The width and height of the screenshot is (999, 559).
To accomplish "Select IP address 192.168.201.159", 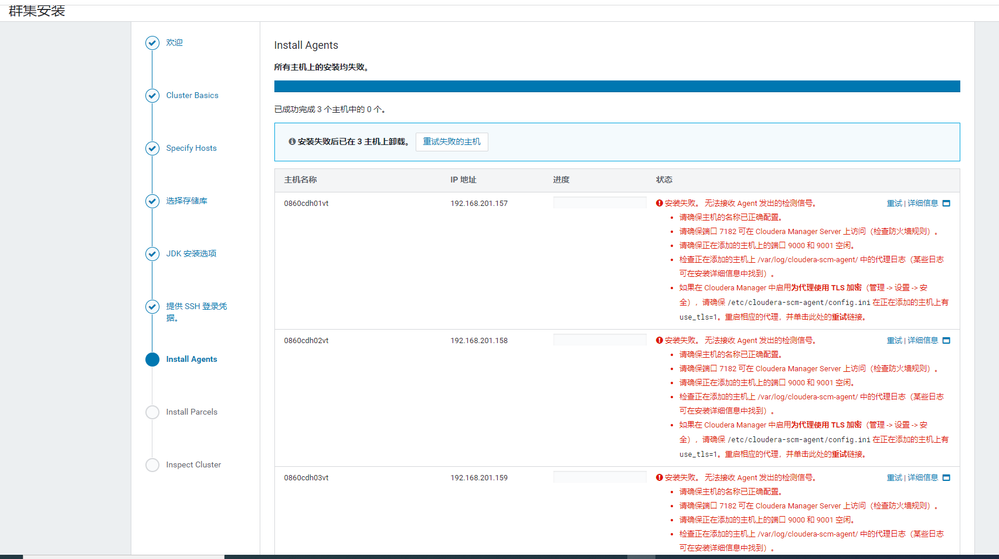I will (x=479, y=477).
